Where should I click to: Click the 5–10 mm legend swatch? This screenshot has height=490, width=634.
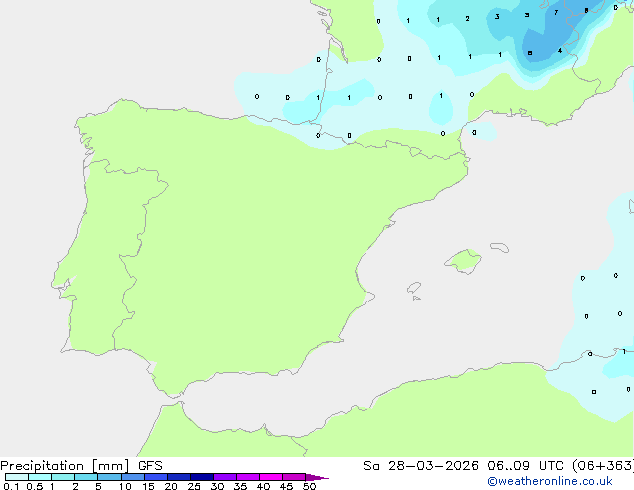109,477
